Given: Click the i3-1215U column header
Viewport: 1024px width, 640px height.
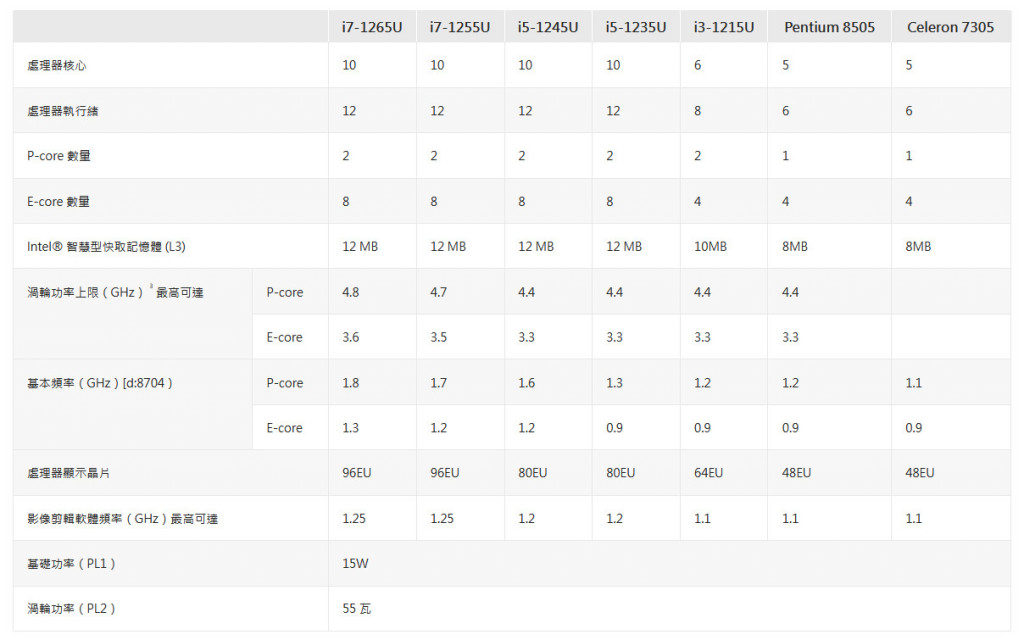Looking at the screenshot, I should [x=724, y=27].
